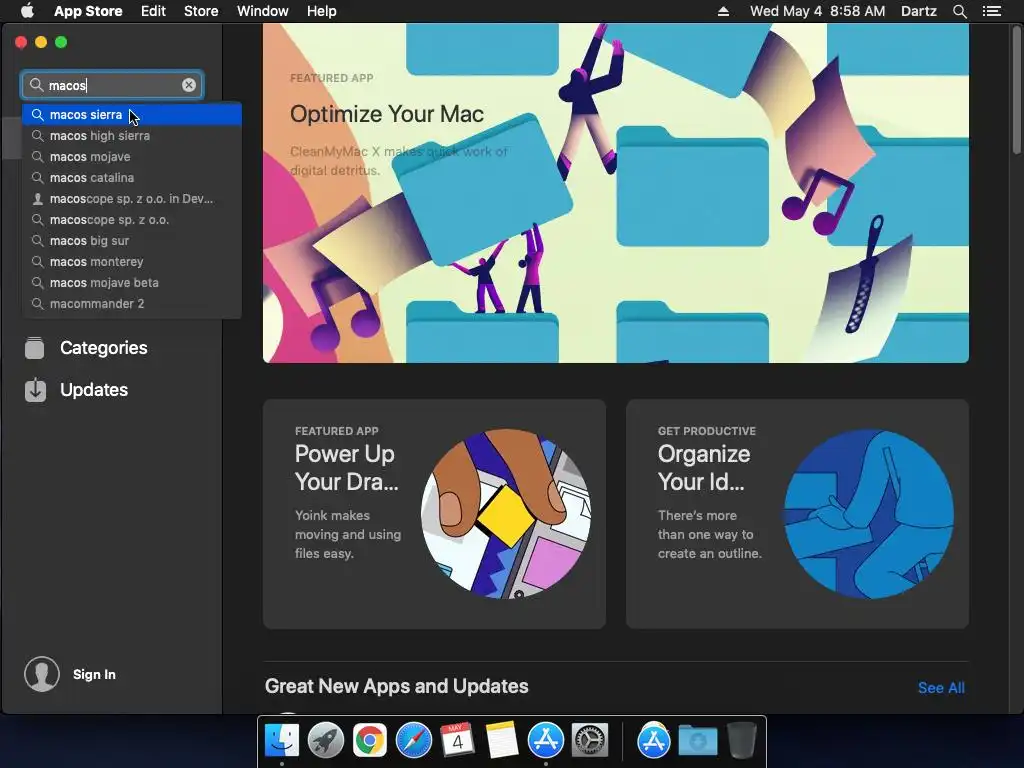Open Calendar icon showing May 4

click(457, 741)
